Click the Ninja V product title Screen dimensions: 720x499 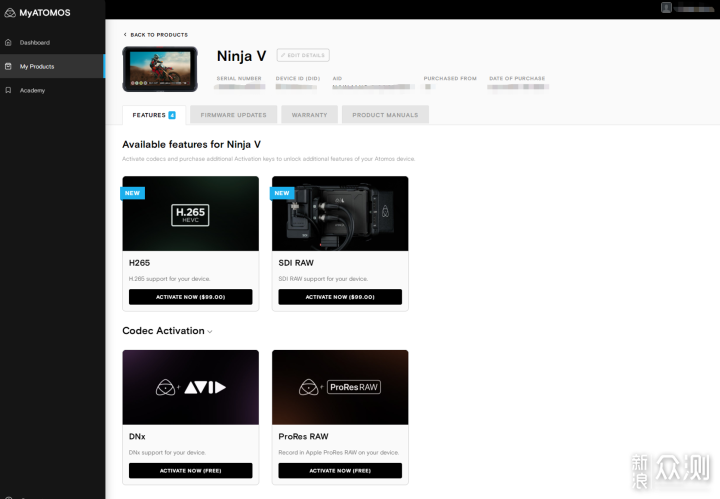[x=242, y=56]
